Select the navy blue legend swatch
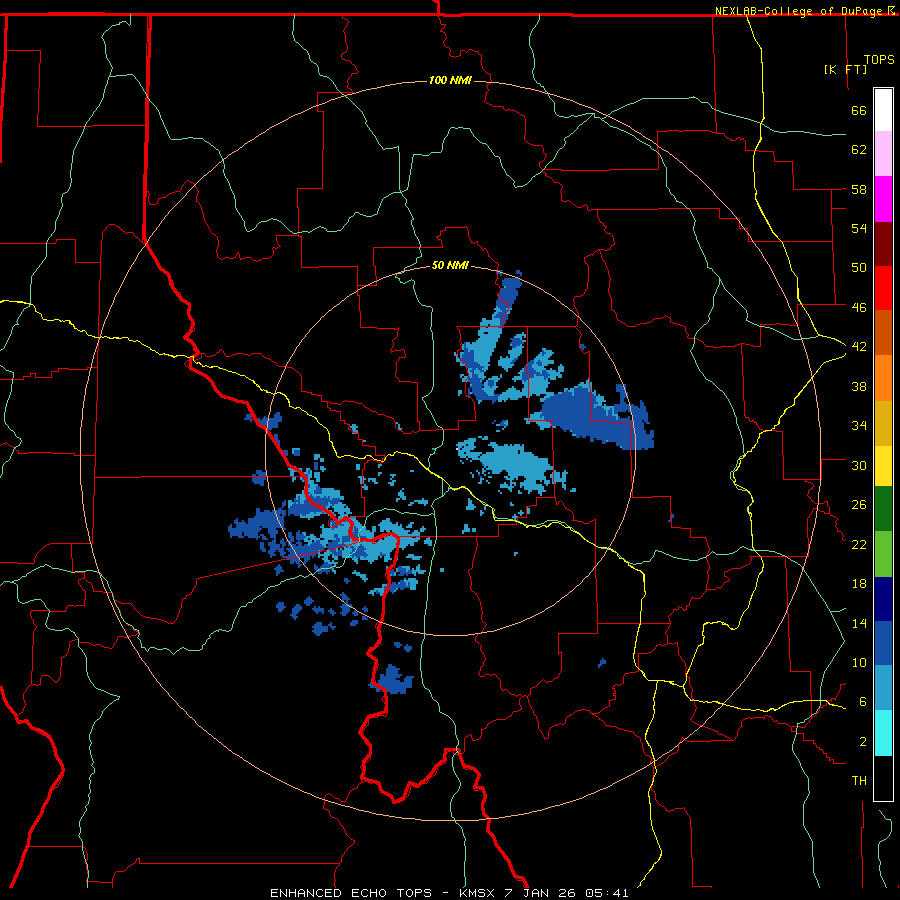Viewport: 900px width, 900px height. click(883, 599)
